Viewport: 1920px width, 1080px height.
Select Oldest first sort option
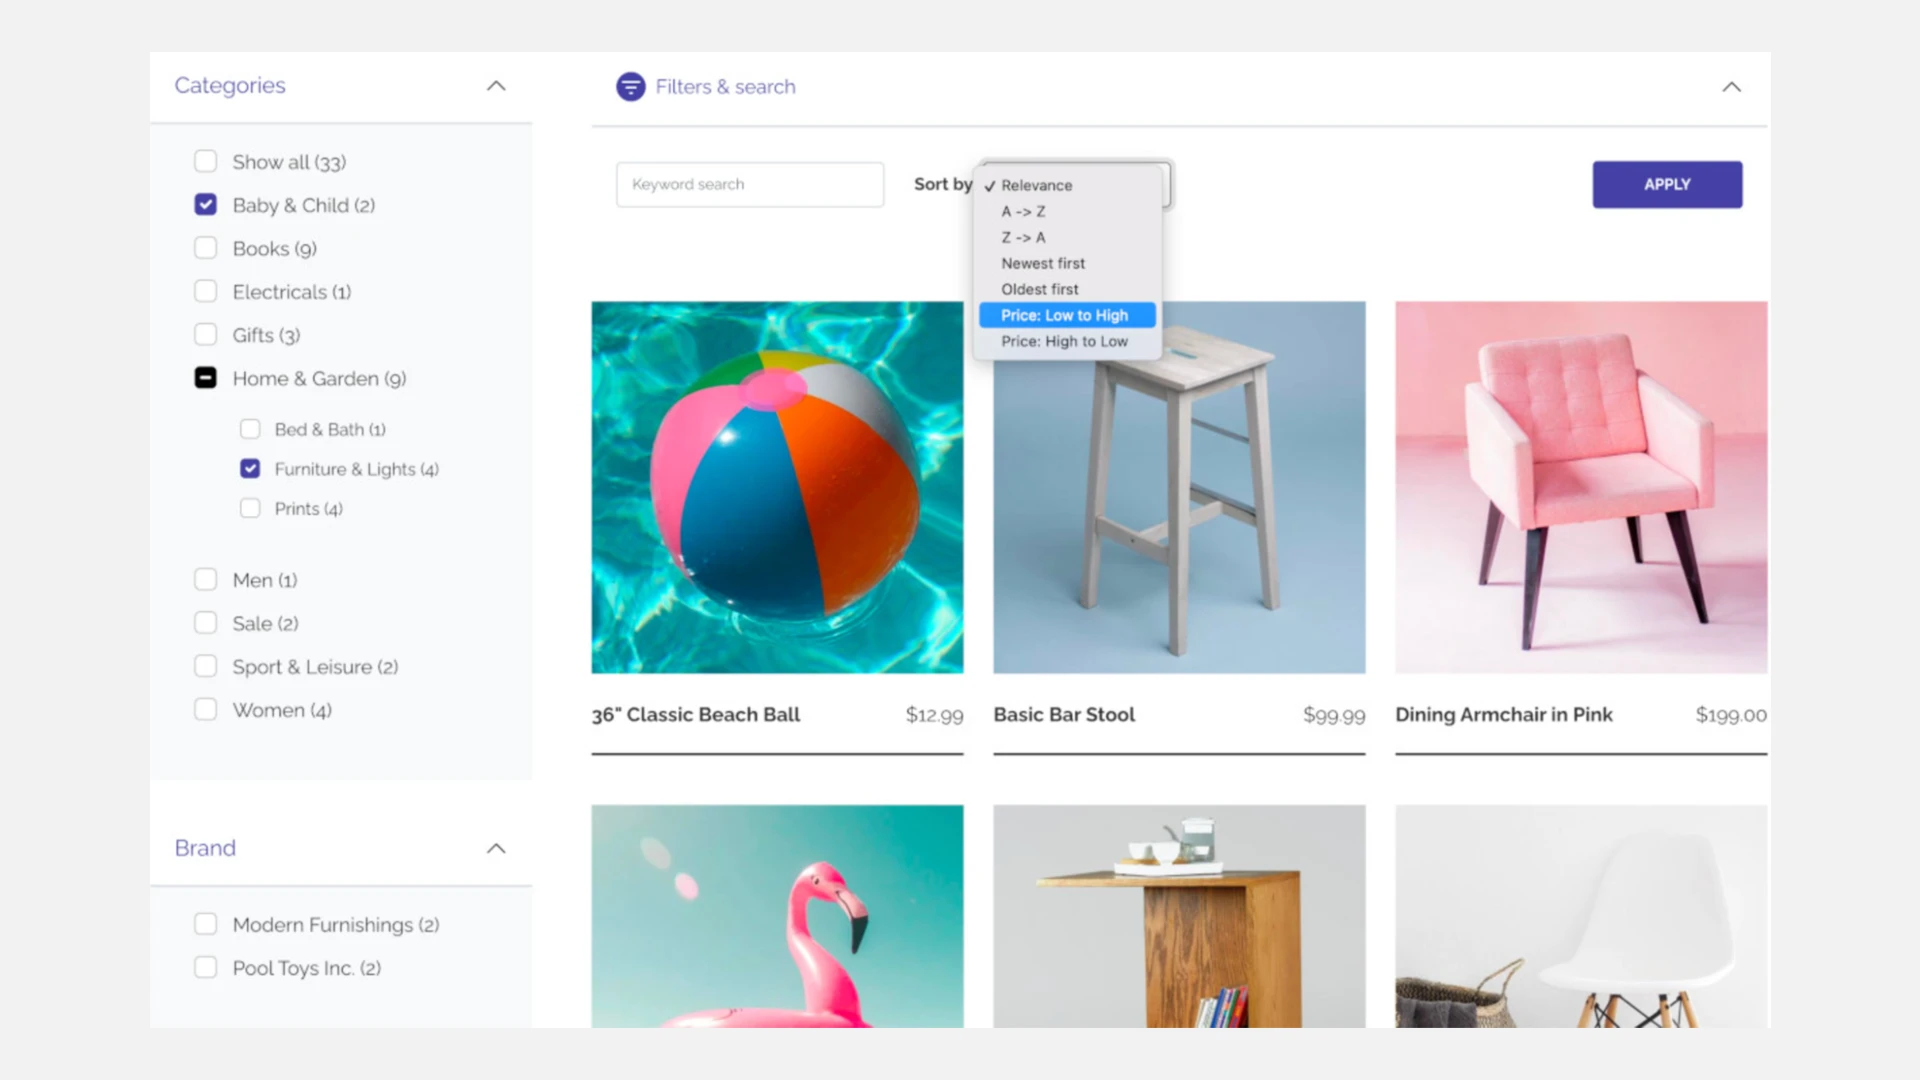click(x=1067, y=289)
